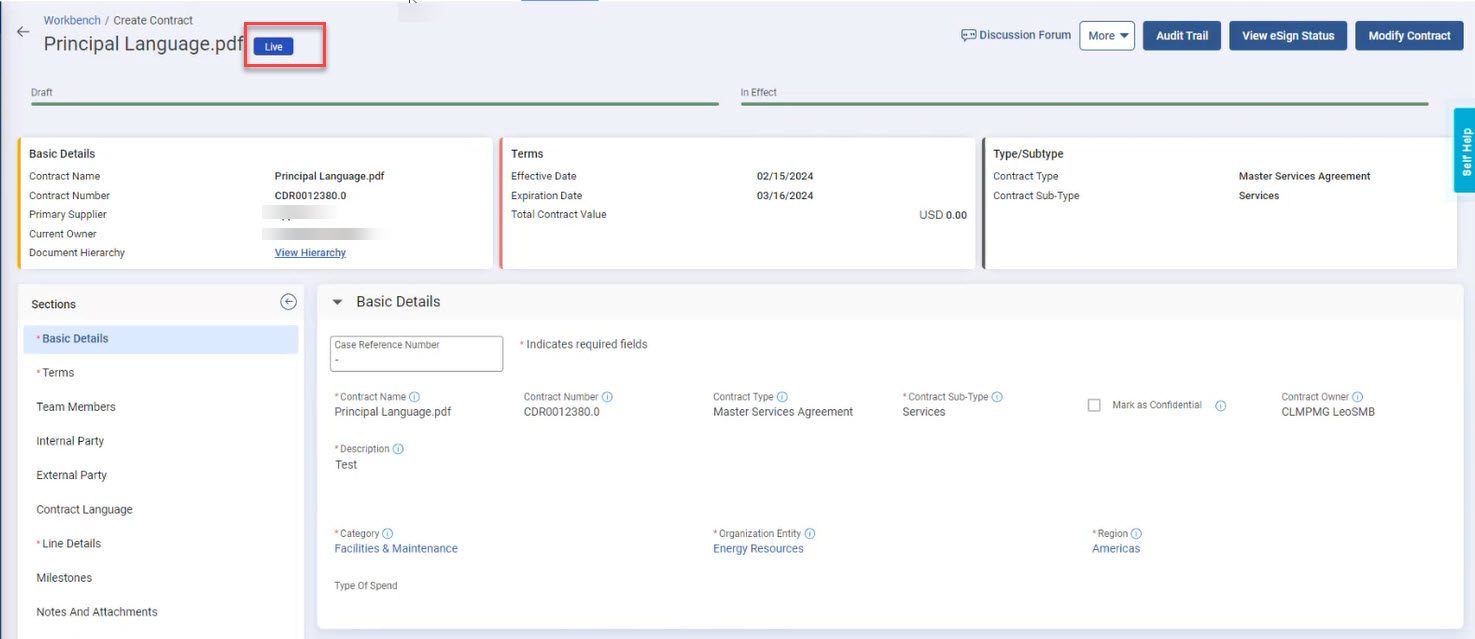Check the Mark as Confidential checkbox
The height and width of the screenshot is (639, 1475).
(x=1094, y=405)
